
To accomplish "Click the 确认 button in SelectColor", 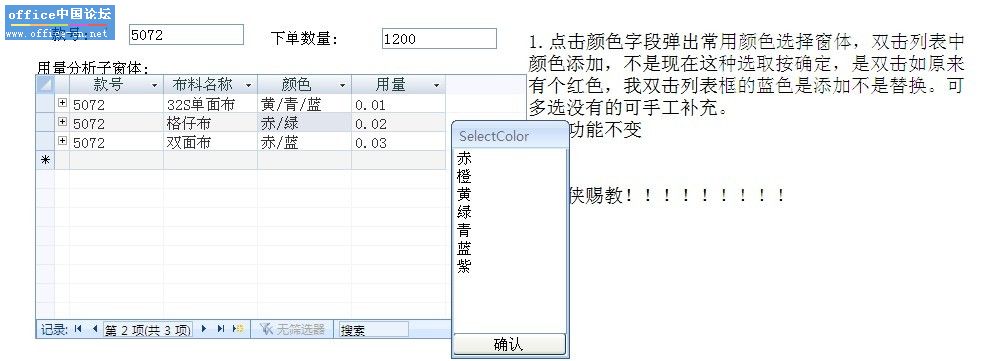I will click(509, 345).
